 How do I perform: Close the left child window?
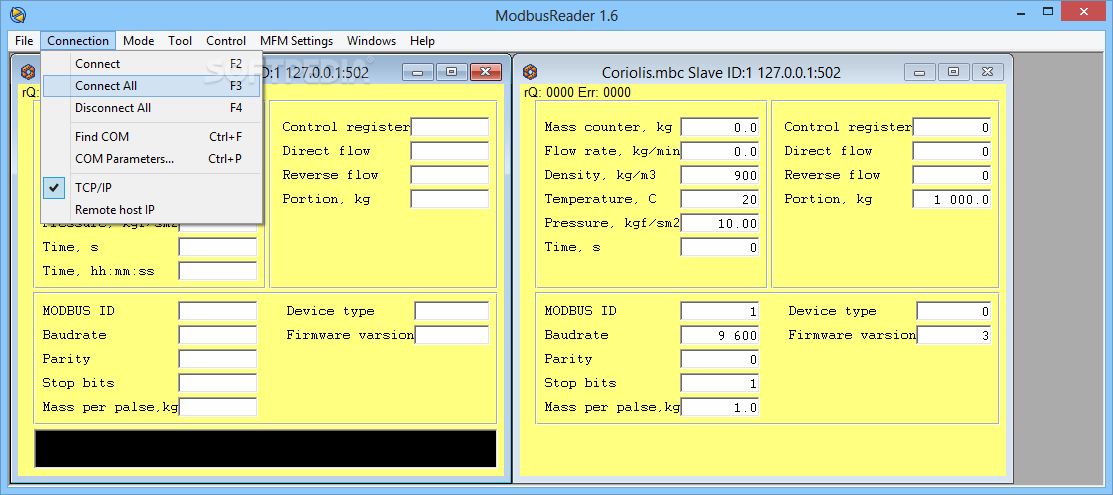point(486,72)
